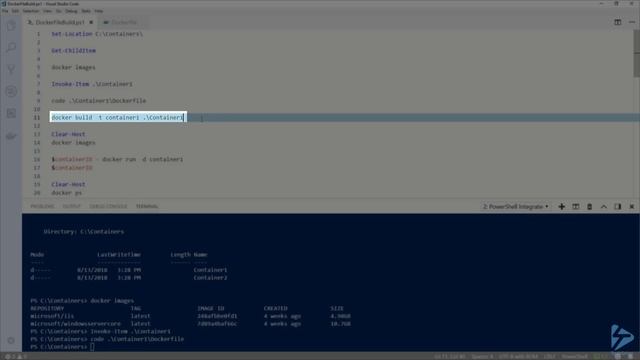
Task: Open the File menu
Action: [x=5, y=11]
